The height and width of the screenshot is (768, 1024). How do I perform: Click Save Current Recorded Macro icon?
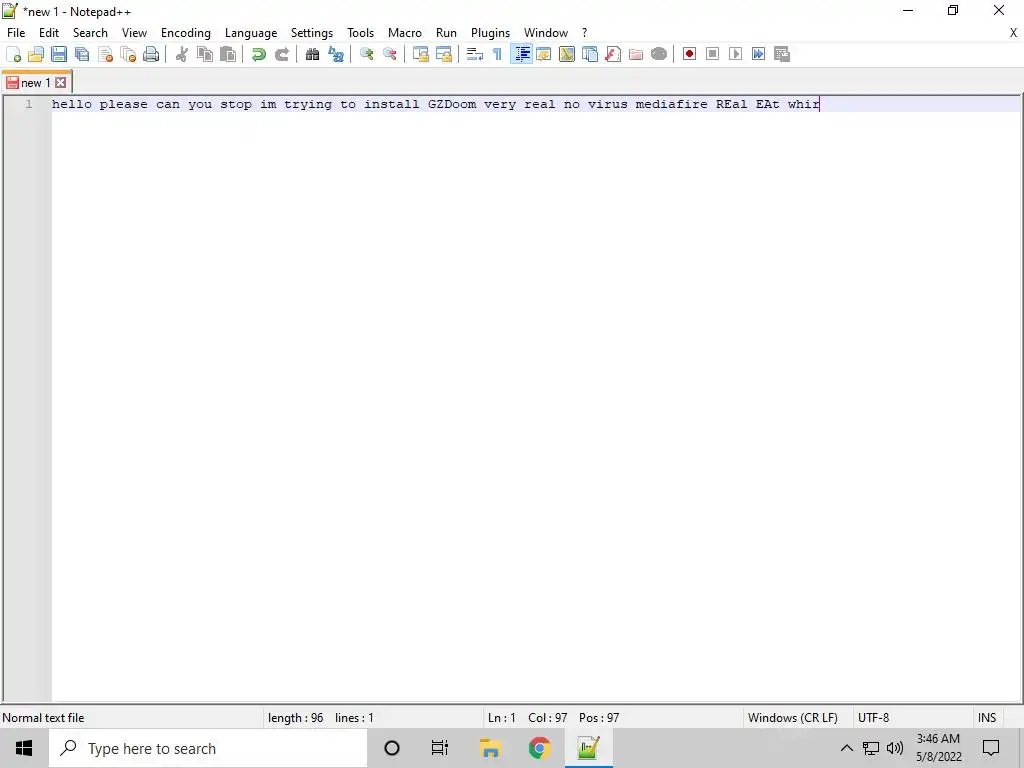coord(782,54)
